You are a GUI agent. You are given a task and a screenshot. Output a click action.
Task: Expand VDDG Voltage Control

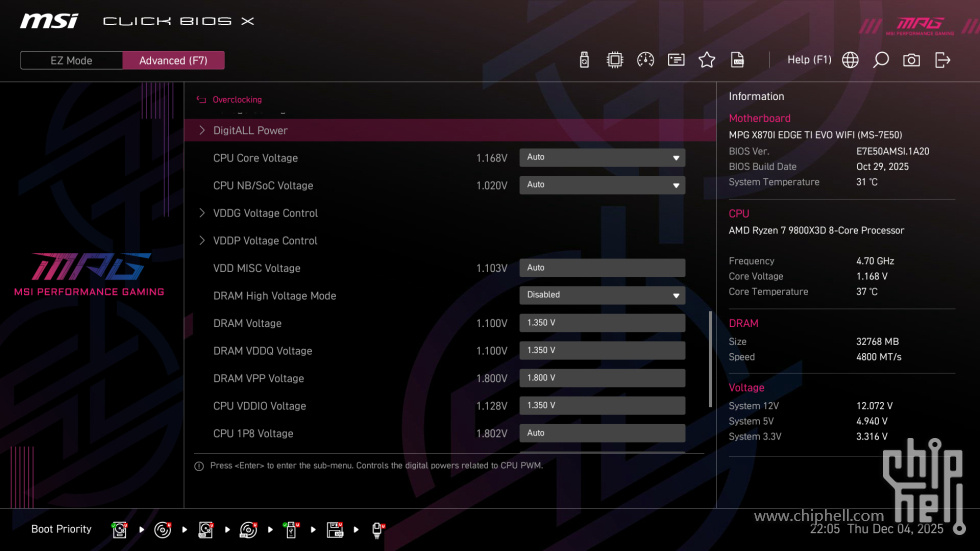[265, 213]
